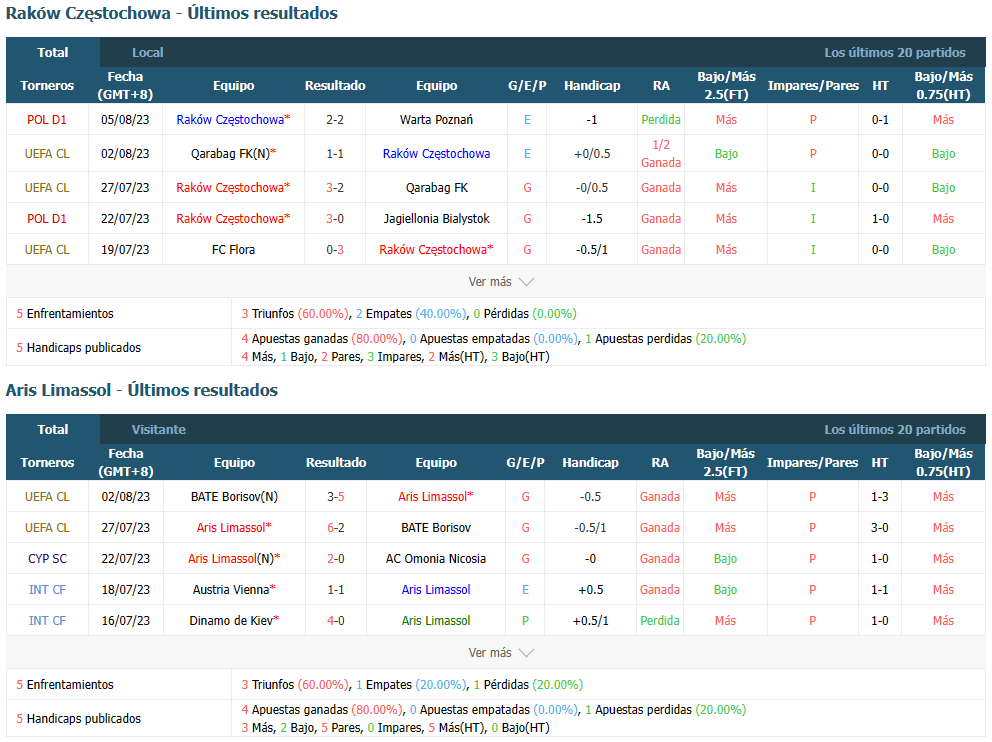Open Los últimos 20 partidos in Raków section
Image resolution: width=992 pixels, height=742 pixels.
point(895,53)
